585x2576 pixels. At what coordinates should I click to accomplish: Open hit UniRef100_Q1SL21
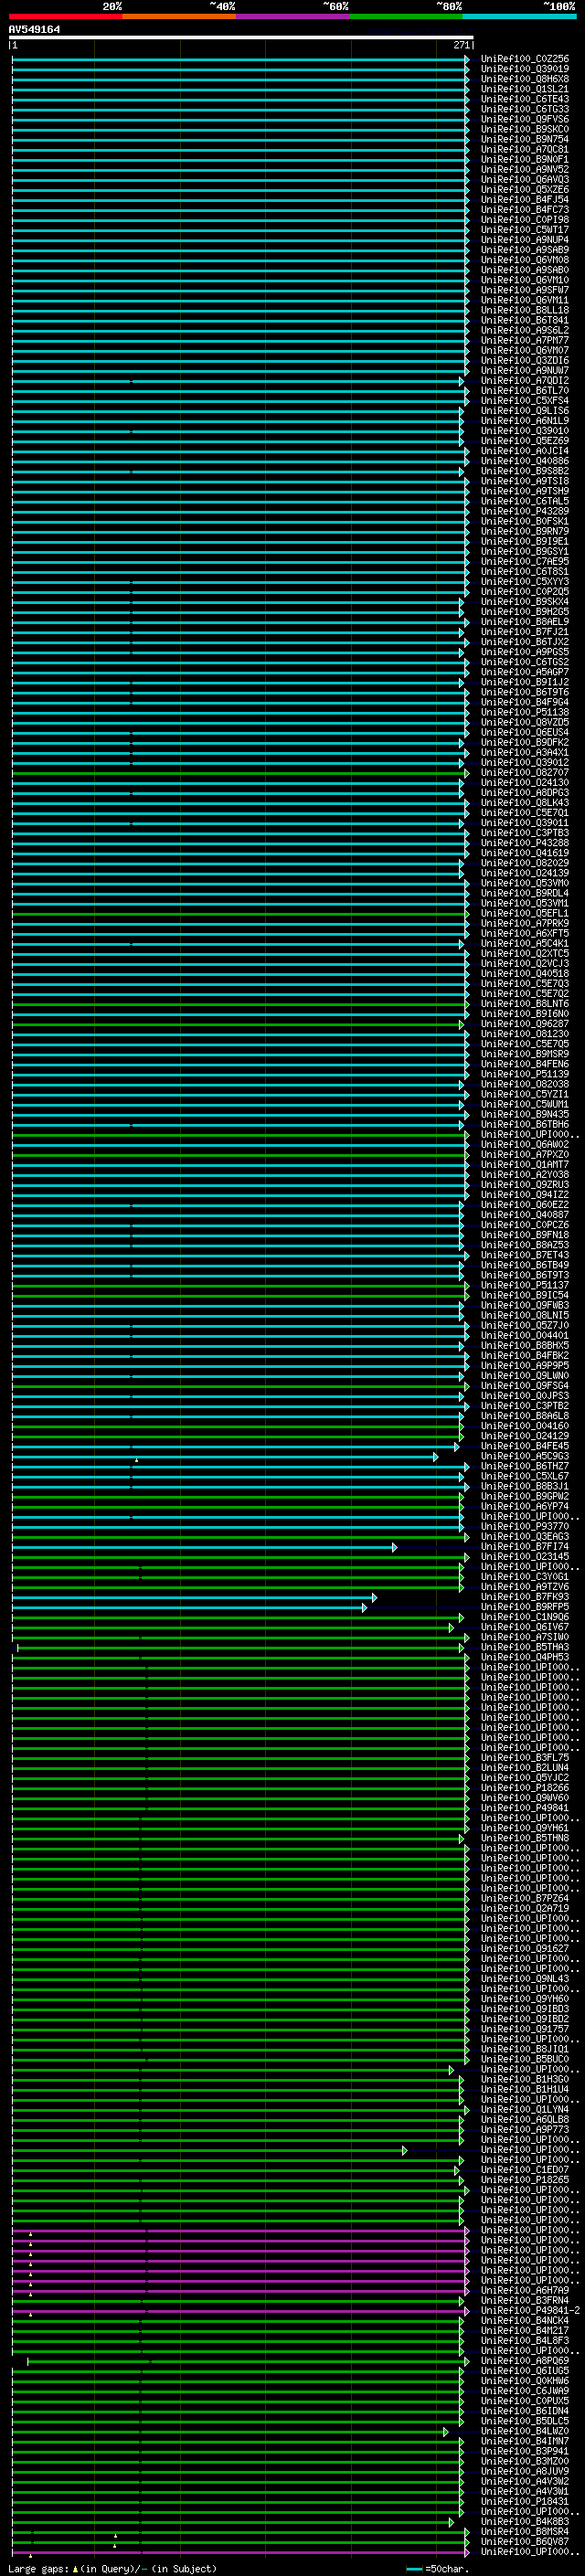[x=524, y=89]
